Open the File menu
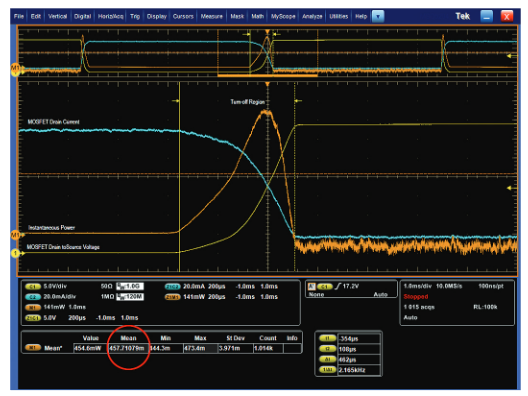Viewport: 528px width, 396px height. coord(19,16)
